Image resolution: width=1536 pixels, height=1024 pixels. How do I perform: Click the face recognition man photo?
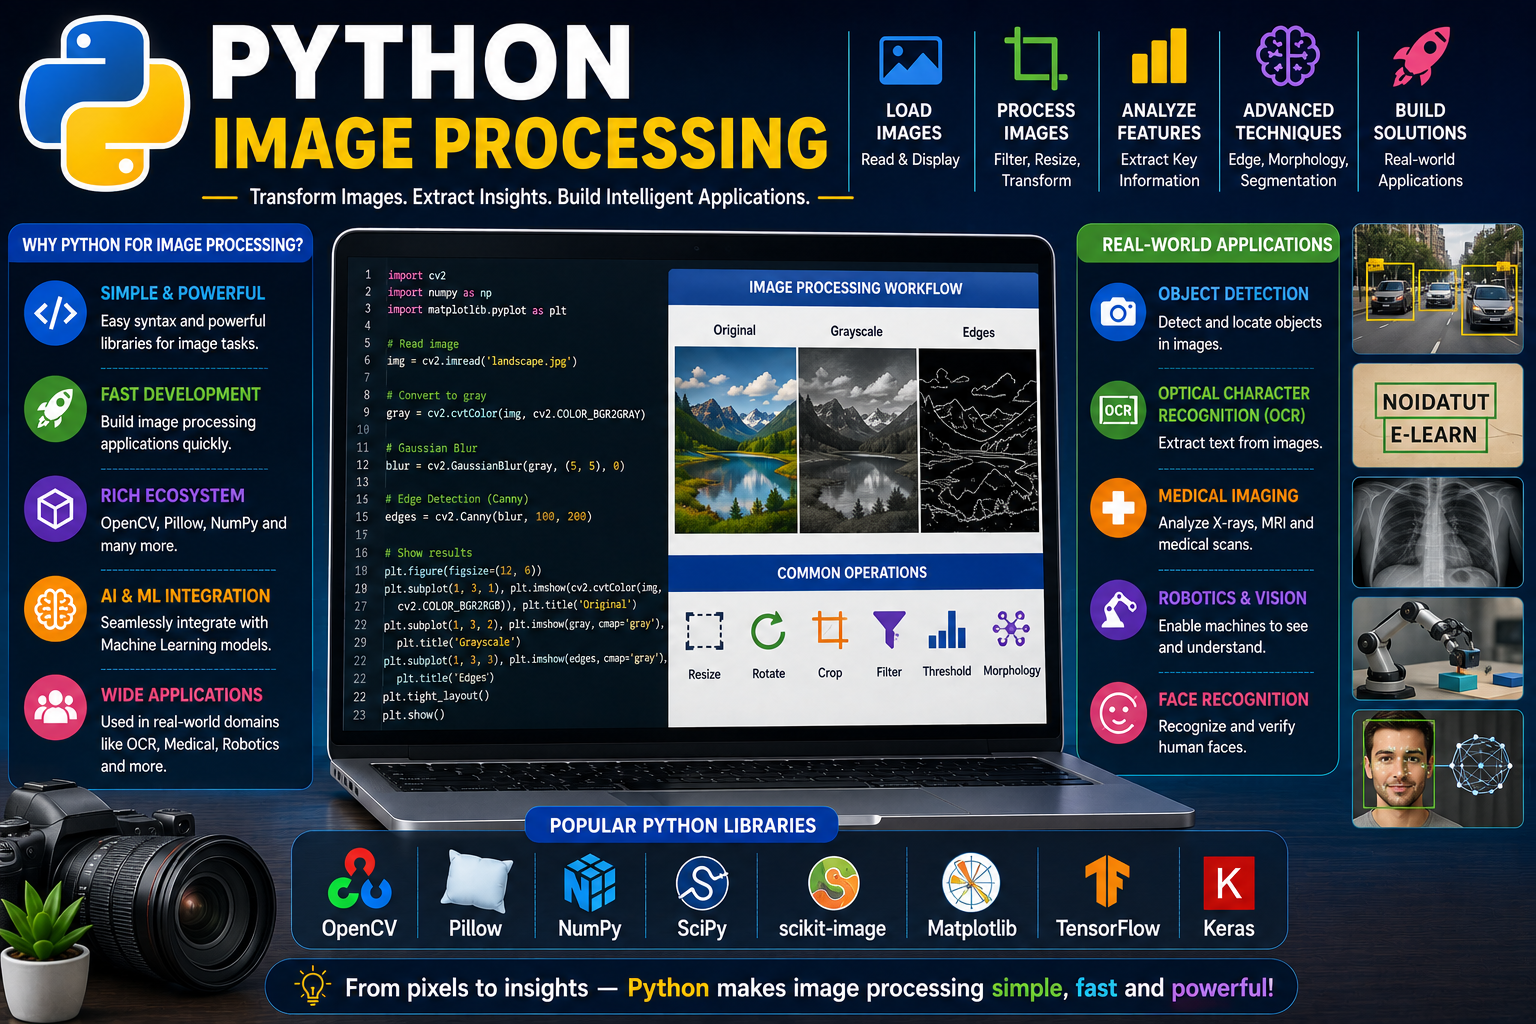coord(1437,768)
